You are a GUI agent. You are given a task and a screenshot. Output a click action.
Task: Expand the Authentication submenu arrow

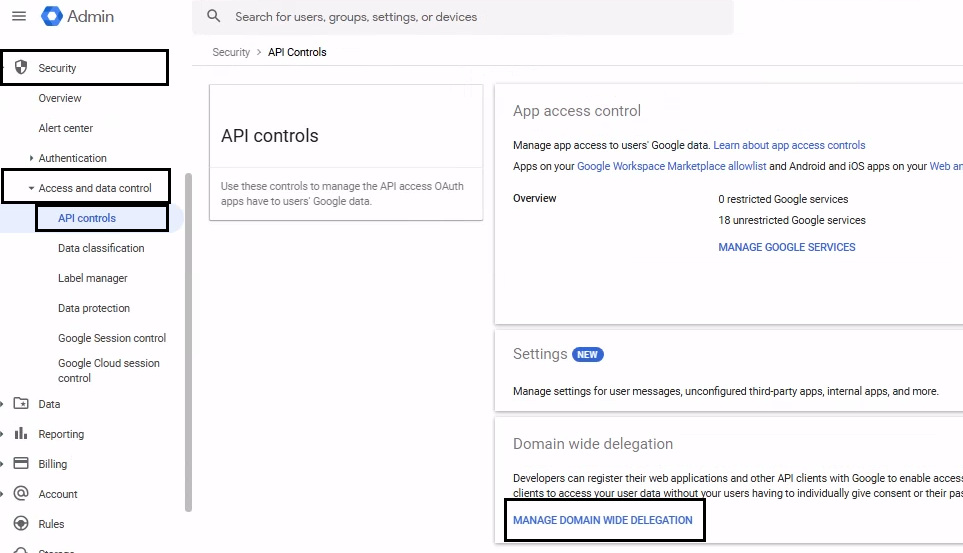coord(31,158)
